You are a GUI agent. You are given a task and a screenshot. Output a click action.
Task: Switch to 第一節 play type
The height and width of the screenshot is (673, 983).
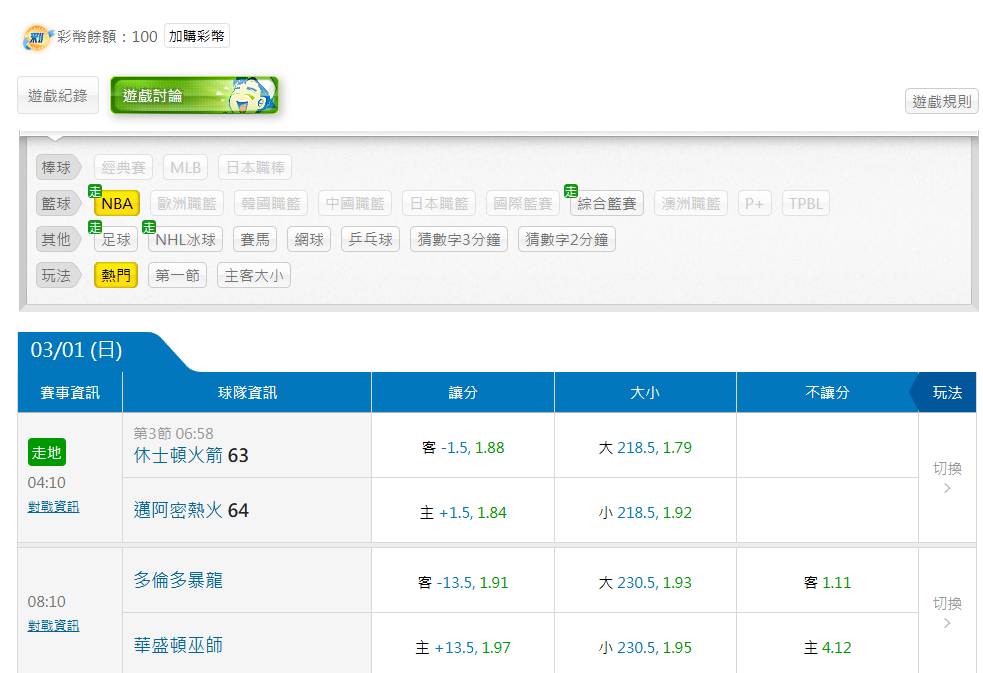177,276
